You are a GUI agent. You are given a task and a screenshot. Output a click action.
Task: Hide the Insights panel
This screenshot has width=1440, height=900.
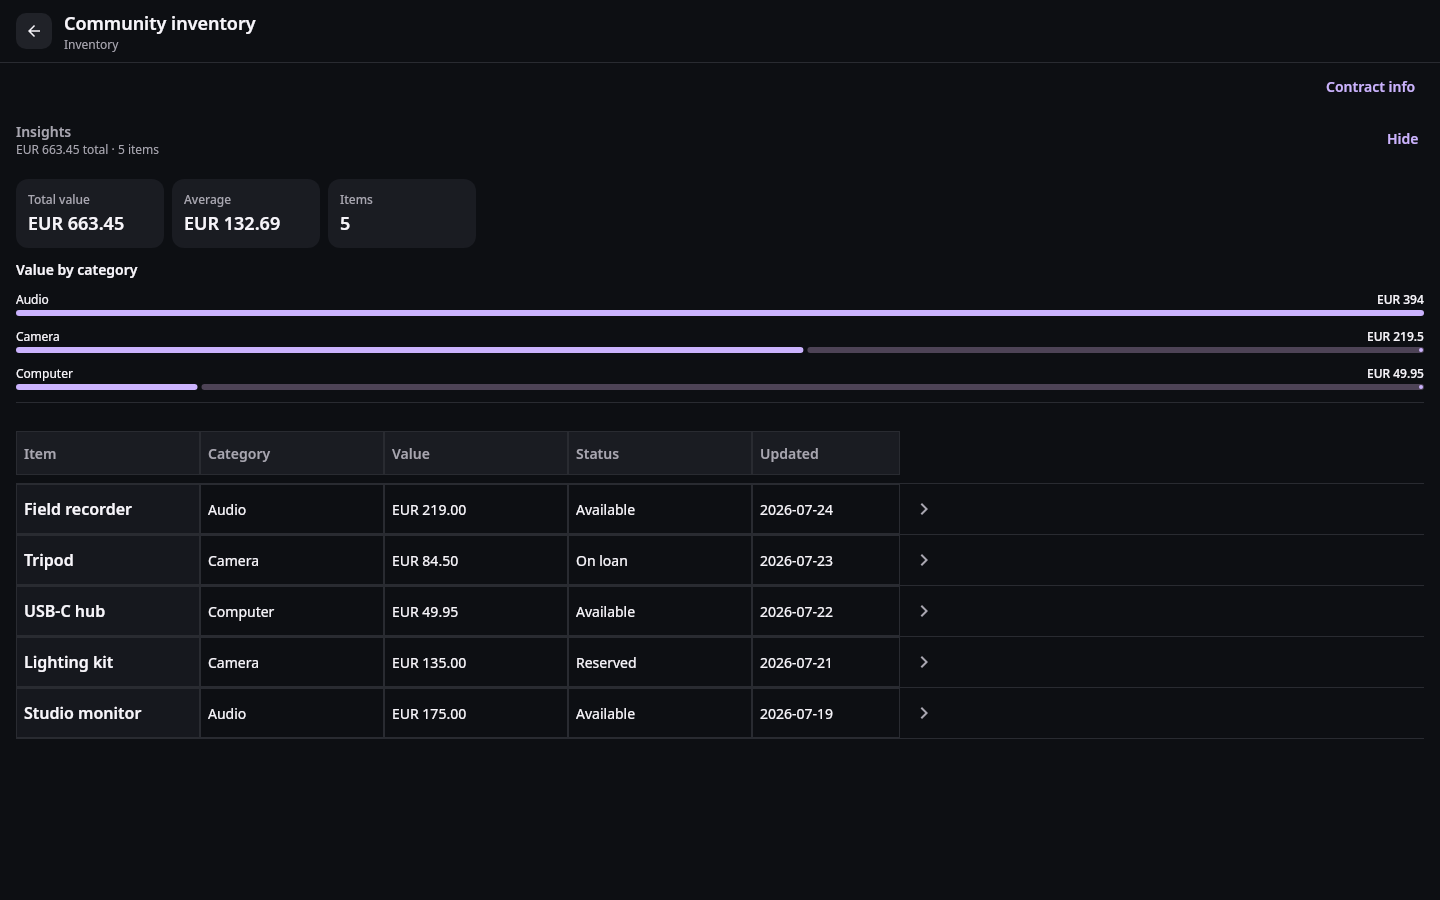tap(1402, 139)
